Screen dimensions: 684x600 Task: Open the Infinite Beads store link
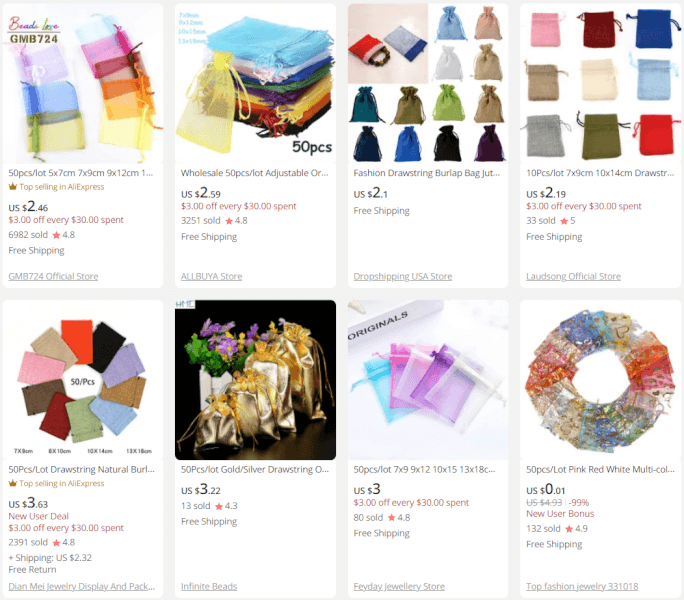[x=209, y=586]
